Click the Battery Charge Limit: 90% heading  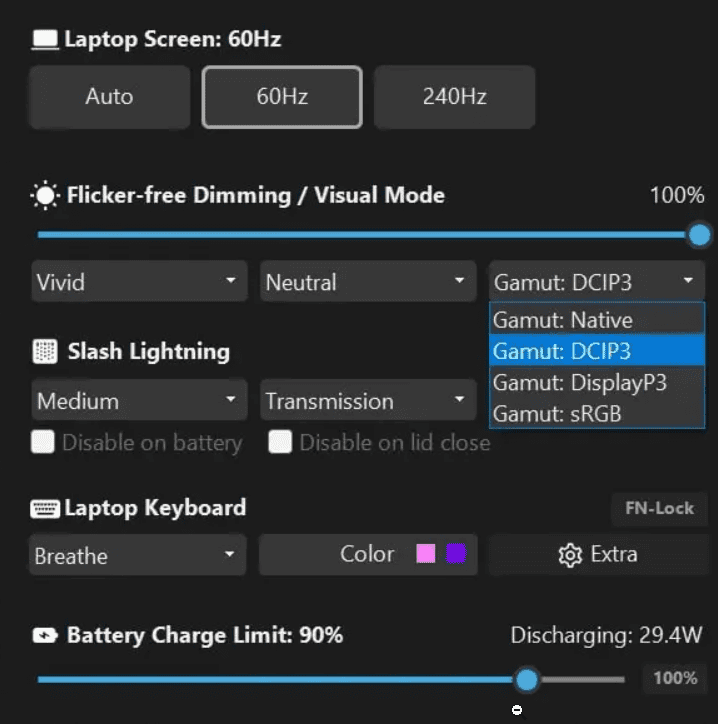click(205, 635)
